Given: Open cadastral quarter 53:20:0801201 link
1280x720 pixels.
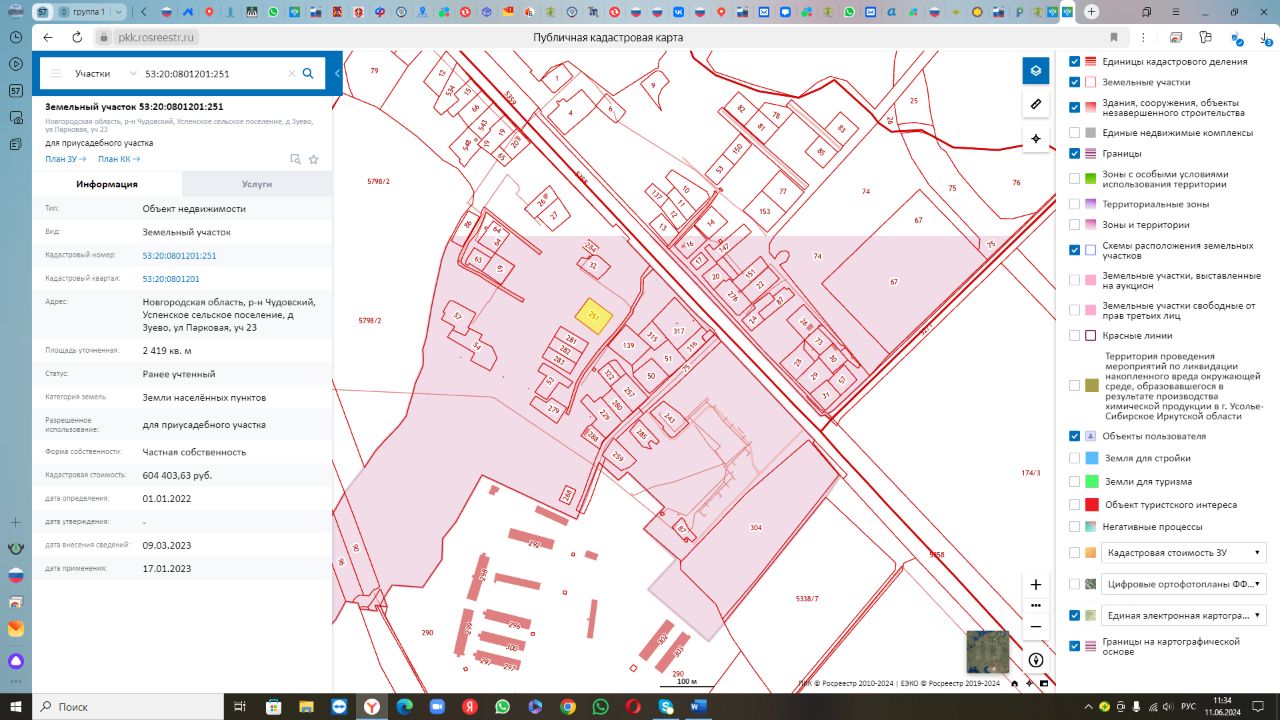Looking at the screenshot, I should 171,279.
